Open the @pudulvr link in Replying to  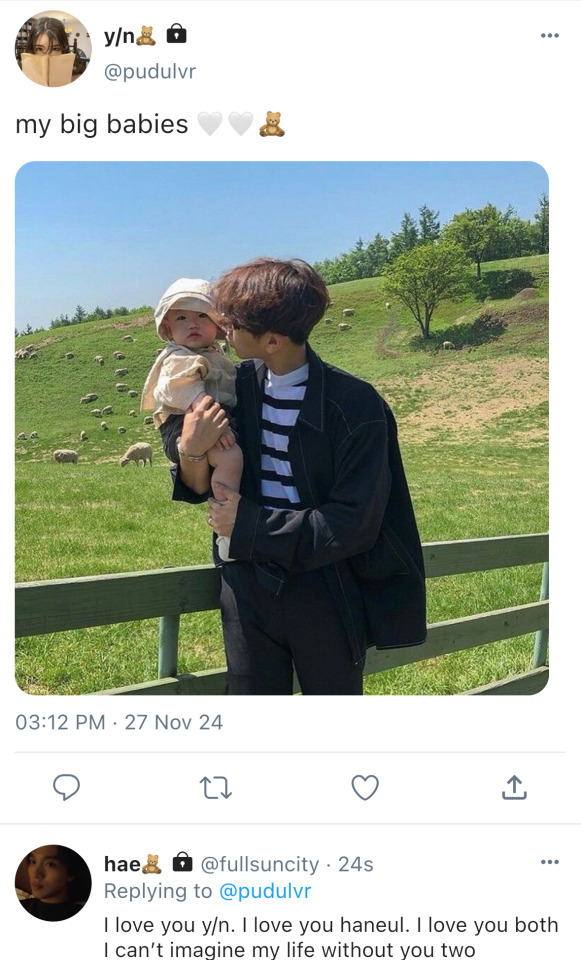click(265, 891)
